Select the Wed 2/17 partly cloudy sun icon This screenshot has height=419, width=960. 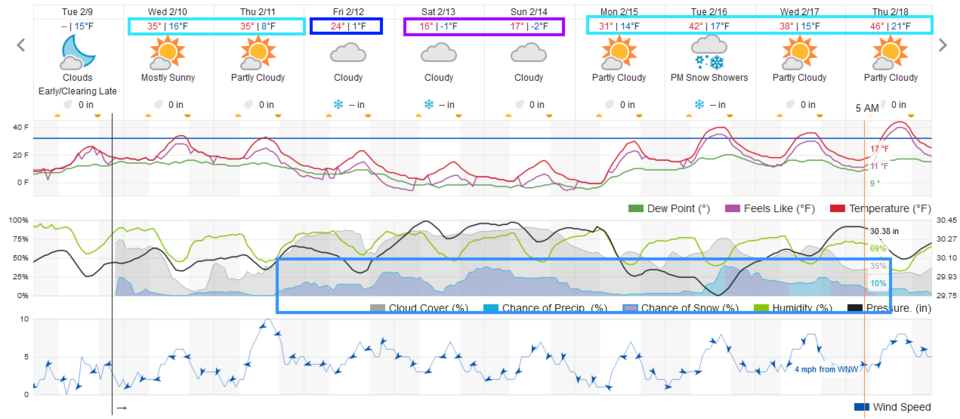pos(800,53)
